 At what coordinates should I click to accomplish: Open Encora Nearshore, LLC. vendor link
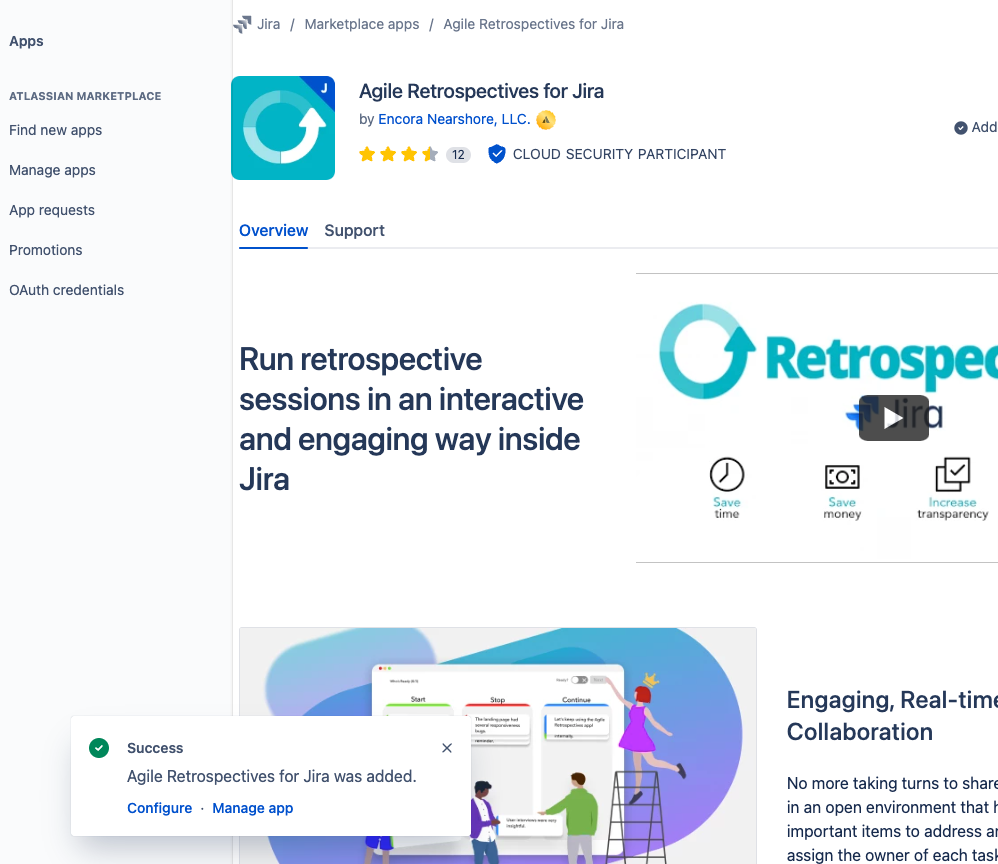pos(454,119)
